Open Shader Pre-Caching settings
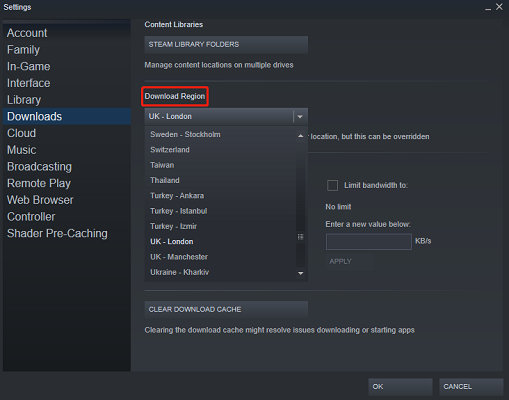Viewport: 509px width, 400px height. pos(67,233)
